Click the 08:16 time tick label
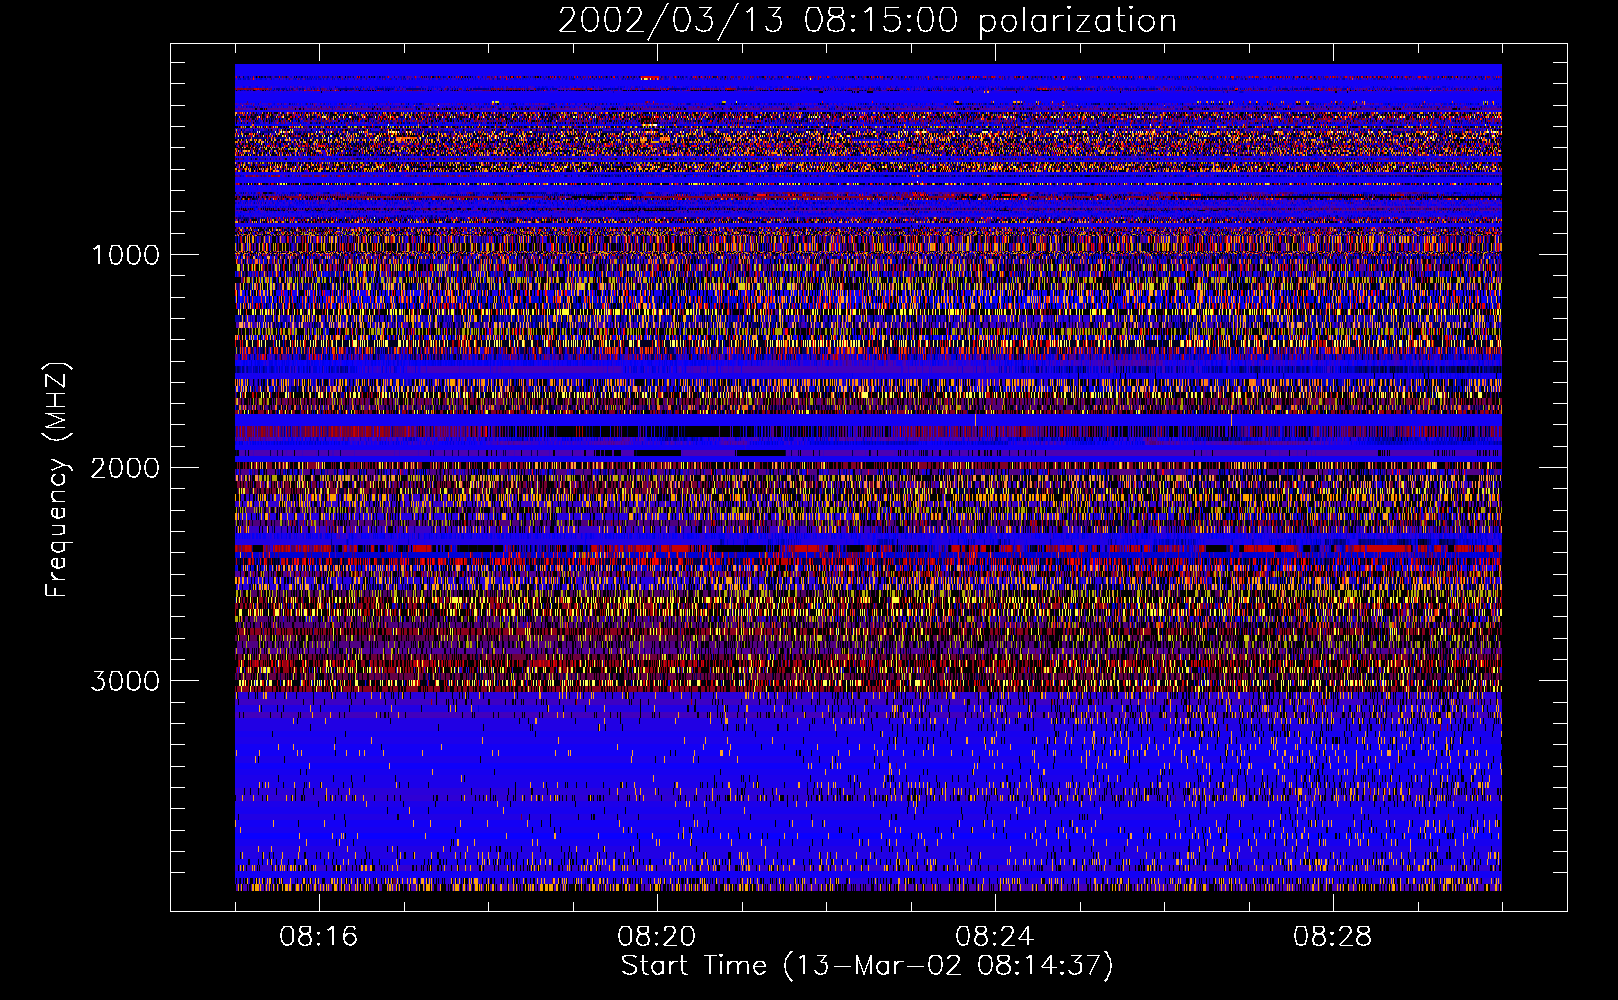1618x1000 pixels. point(319,937)
